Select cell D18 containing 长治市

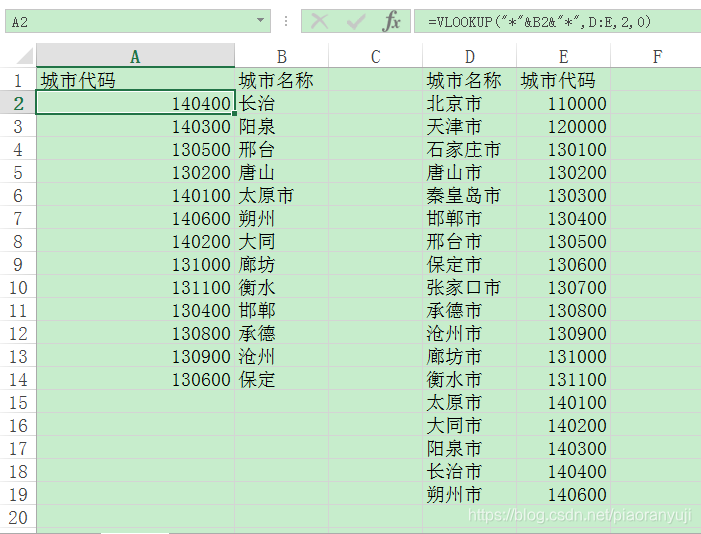[469, 471]
